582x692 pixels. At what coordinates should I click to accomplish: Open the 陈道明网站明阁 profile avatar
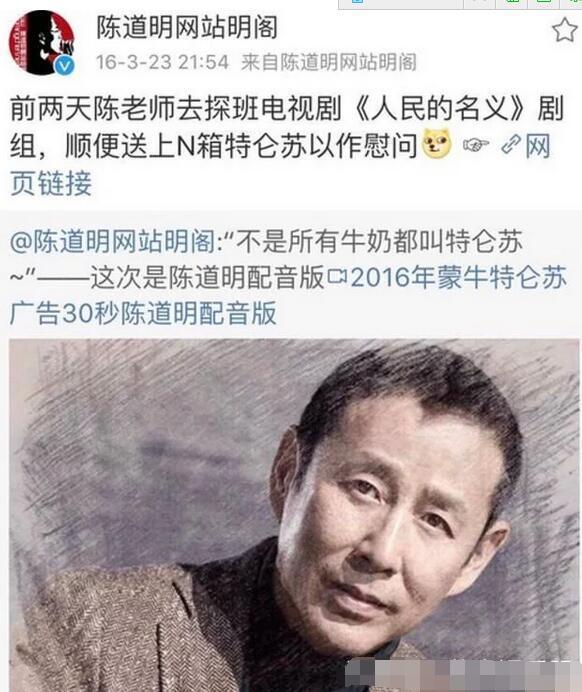[x=41, y=42]
